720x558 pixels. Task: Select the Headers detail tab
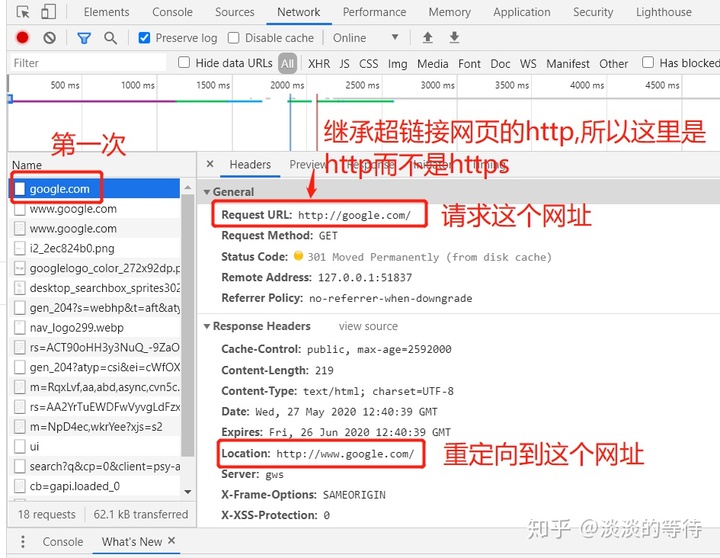tap(250, 164)
